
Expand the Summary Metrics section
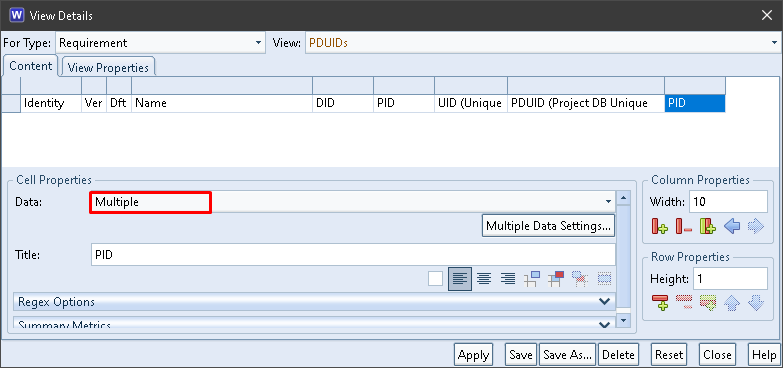pos(314,324)
